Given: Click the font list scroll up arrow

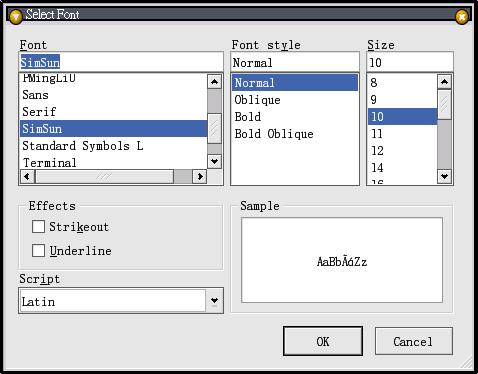Looking at the screenshot, I should pos(214,82).
